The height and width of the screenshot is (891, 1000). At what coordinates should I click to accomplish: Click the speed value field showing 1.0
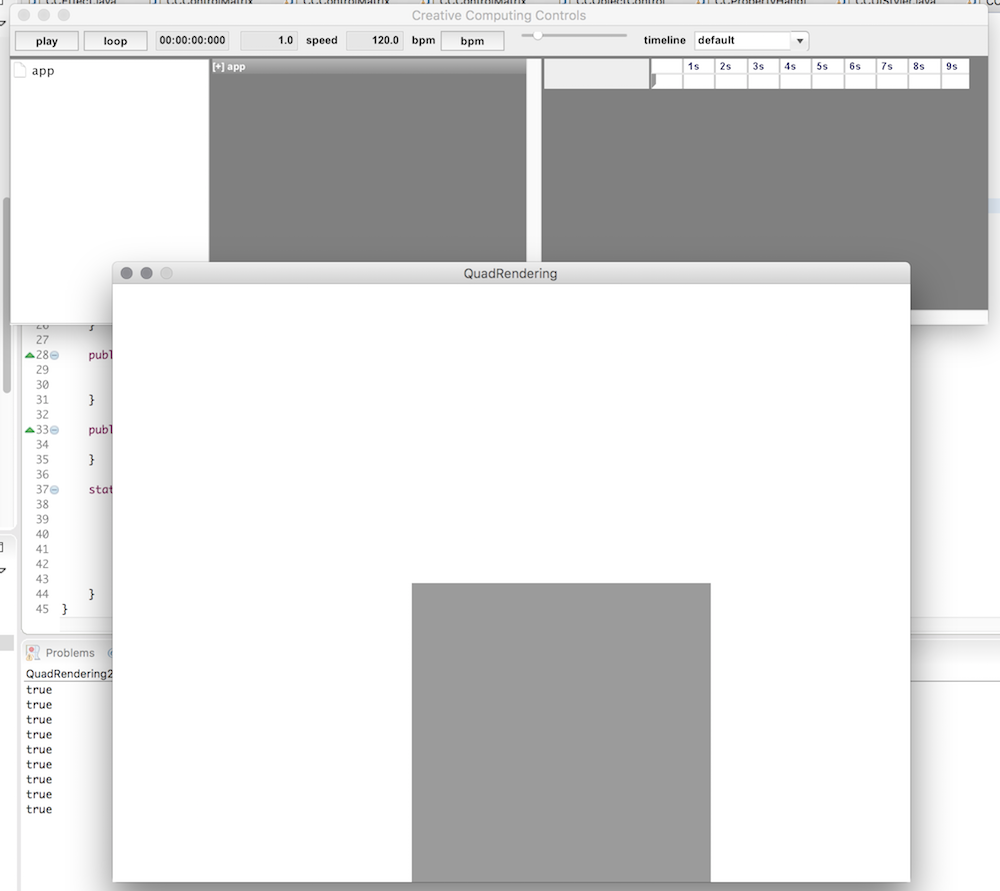pyautogui.click(x=269, y=41)
